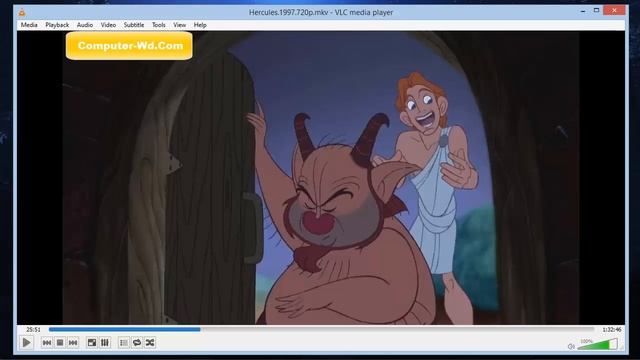Skip to next media track
This screenshot has width=640, height=360.
click(73, 342)
